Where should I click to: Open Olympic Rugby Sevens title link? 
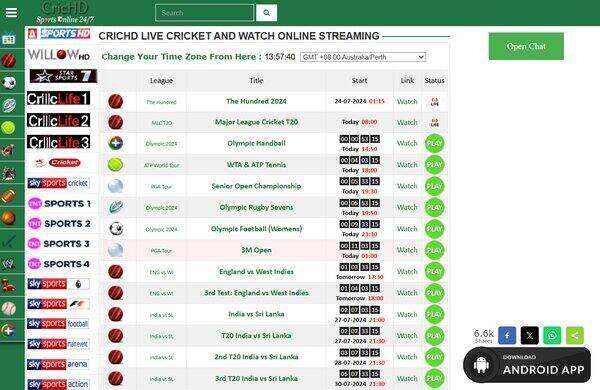pos(256,207)
